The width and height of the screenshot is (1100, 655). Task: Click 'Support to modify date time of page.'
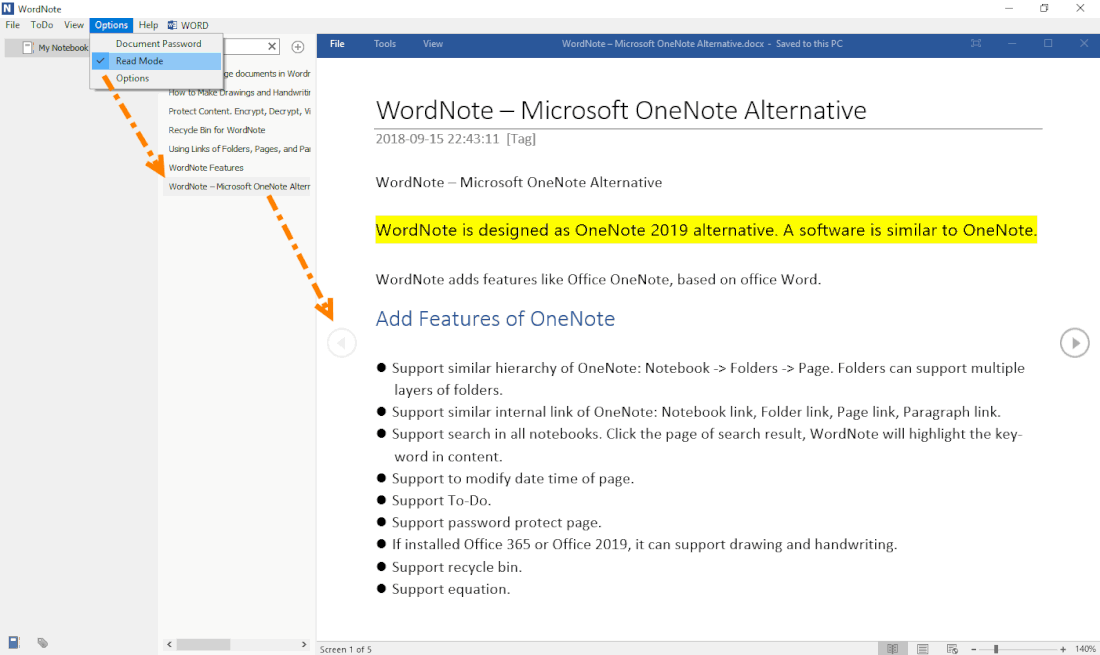click(x=513, y=479)
